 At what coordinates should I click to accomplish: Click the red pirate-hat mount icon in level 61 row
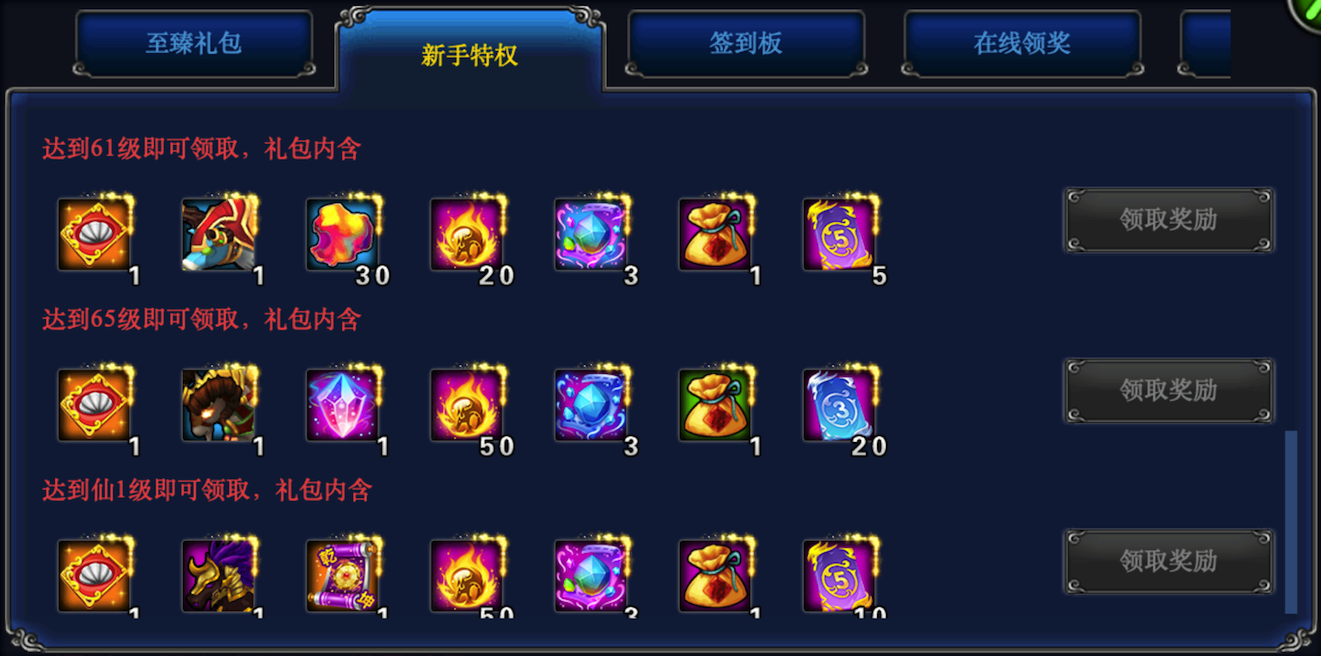coord(219,234)
